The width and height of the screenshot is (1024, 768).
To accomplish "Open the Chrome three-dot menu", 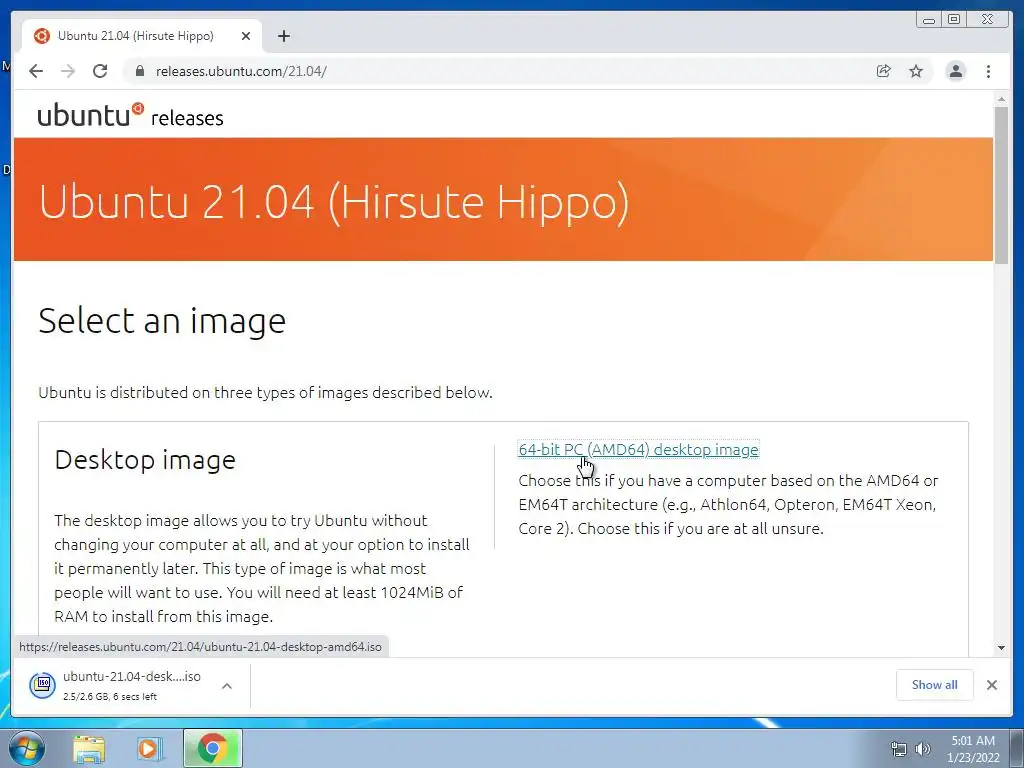I will 988,71.
